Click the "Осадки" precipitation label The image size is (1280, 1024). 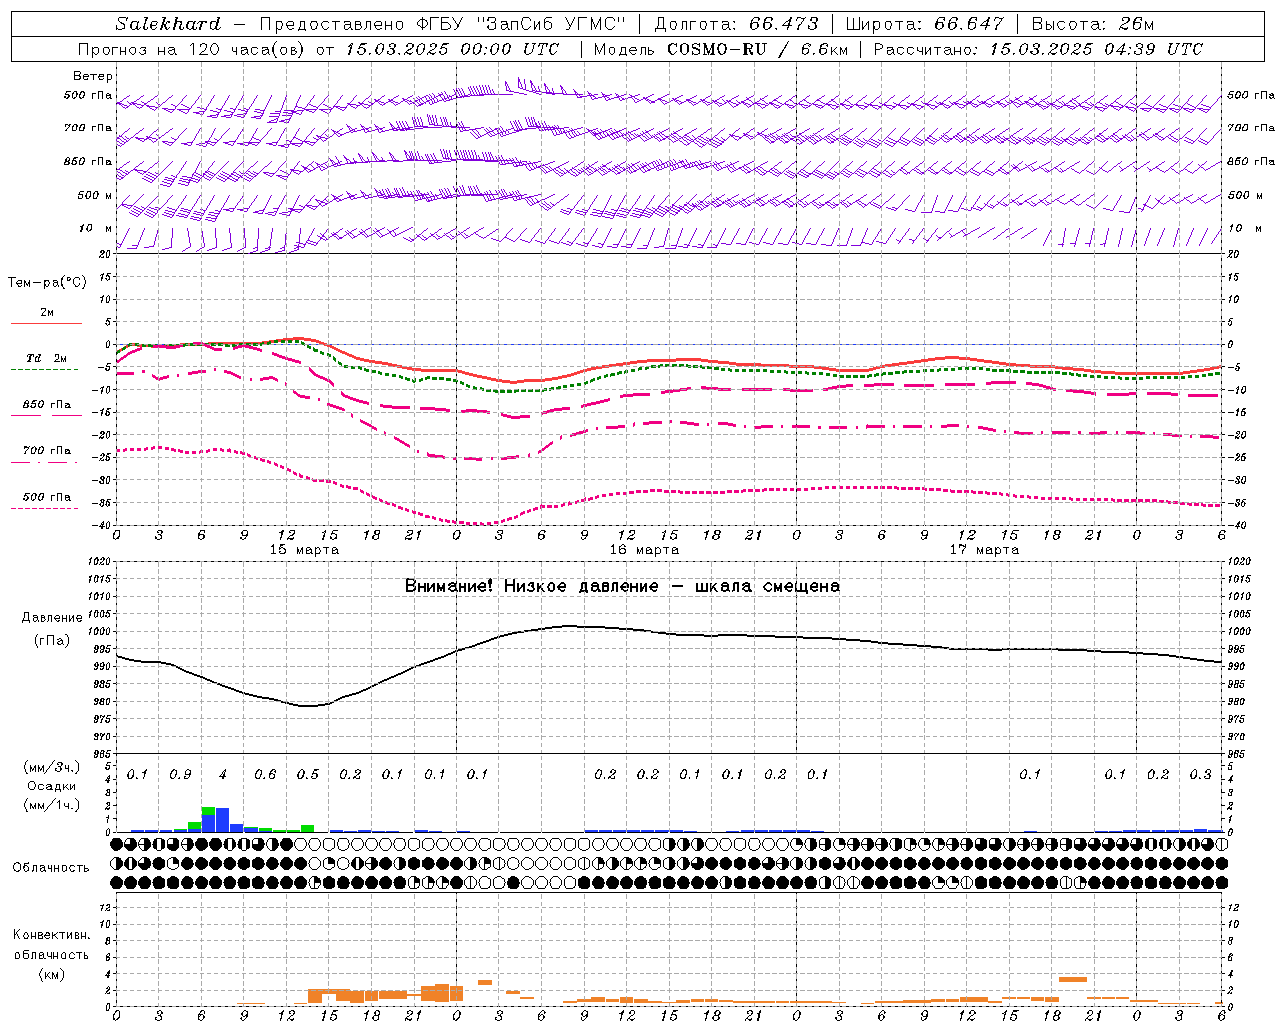point(52,786)
